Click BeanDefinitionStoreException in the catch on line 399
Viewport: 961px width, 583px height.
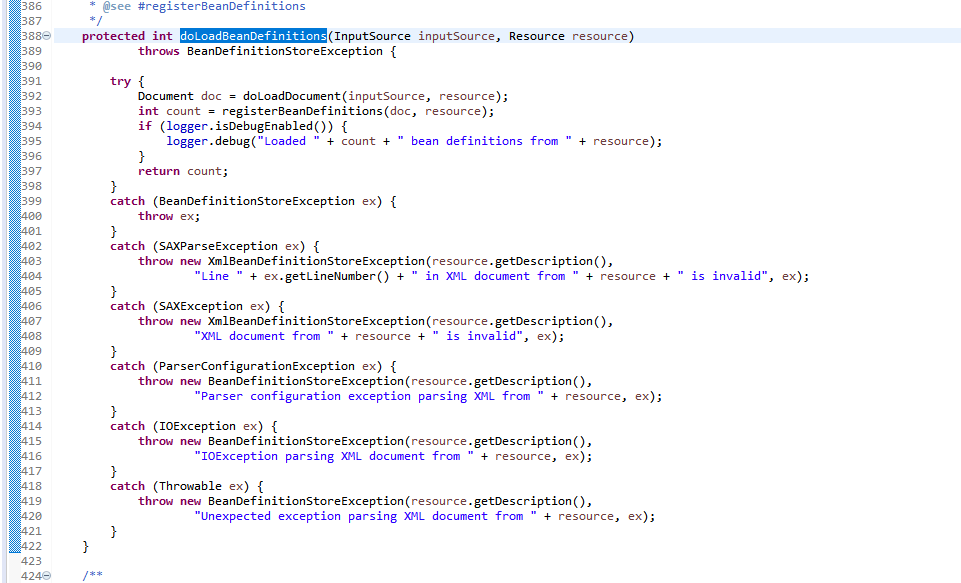pyautogui.click(x=257, y=201)
